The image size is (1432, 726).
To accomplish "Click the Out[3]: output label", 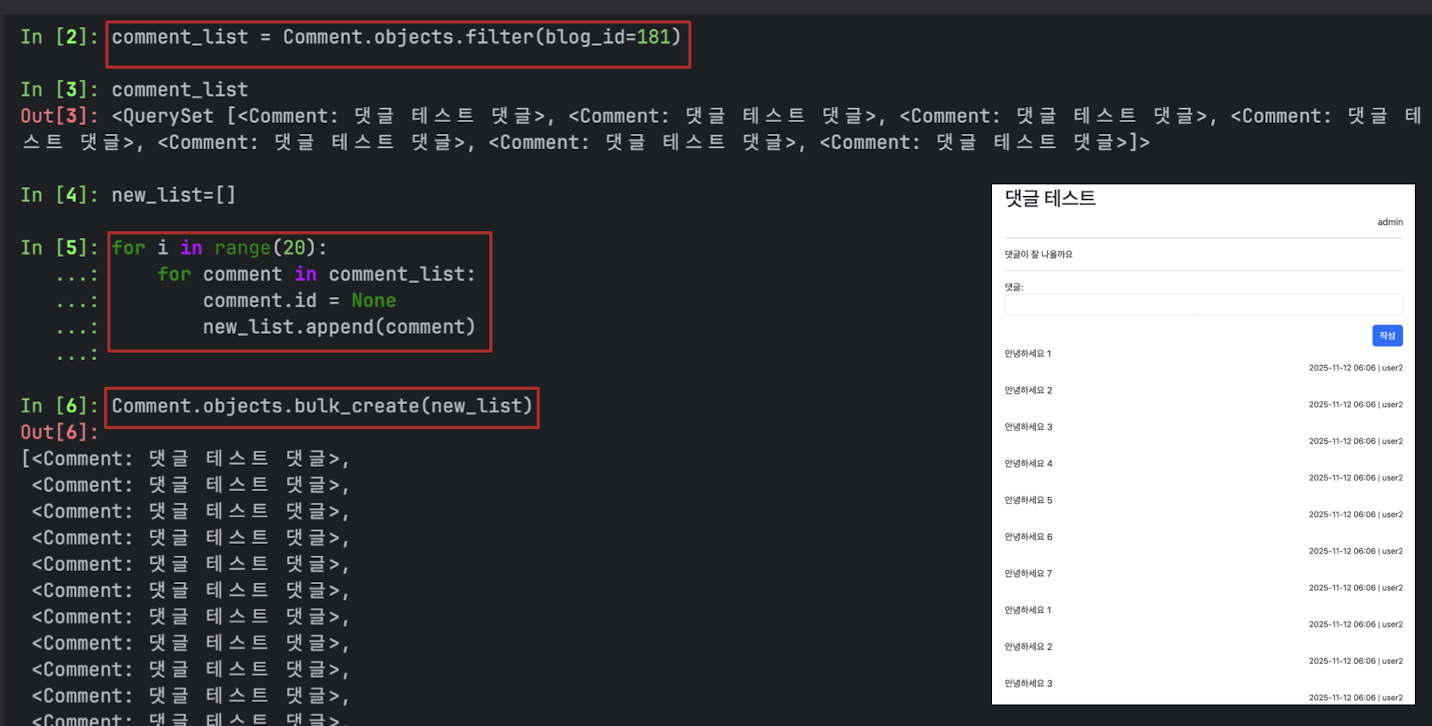I will (60, 116).
